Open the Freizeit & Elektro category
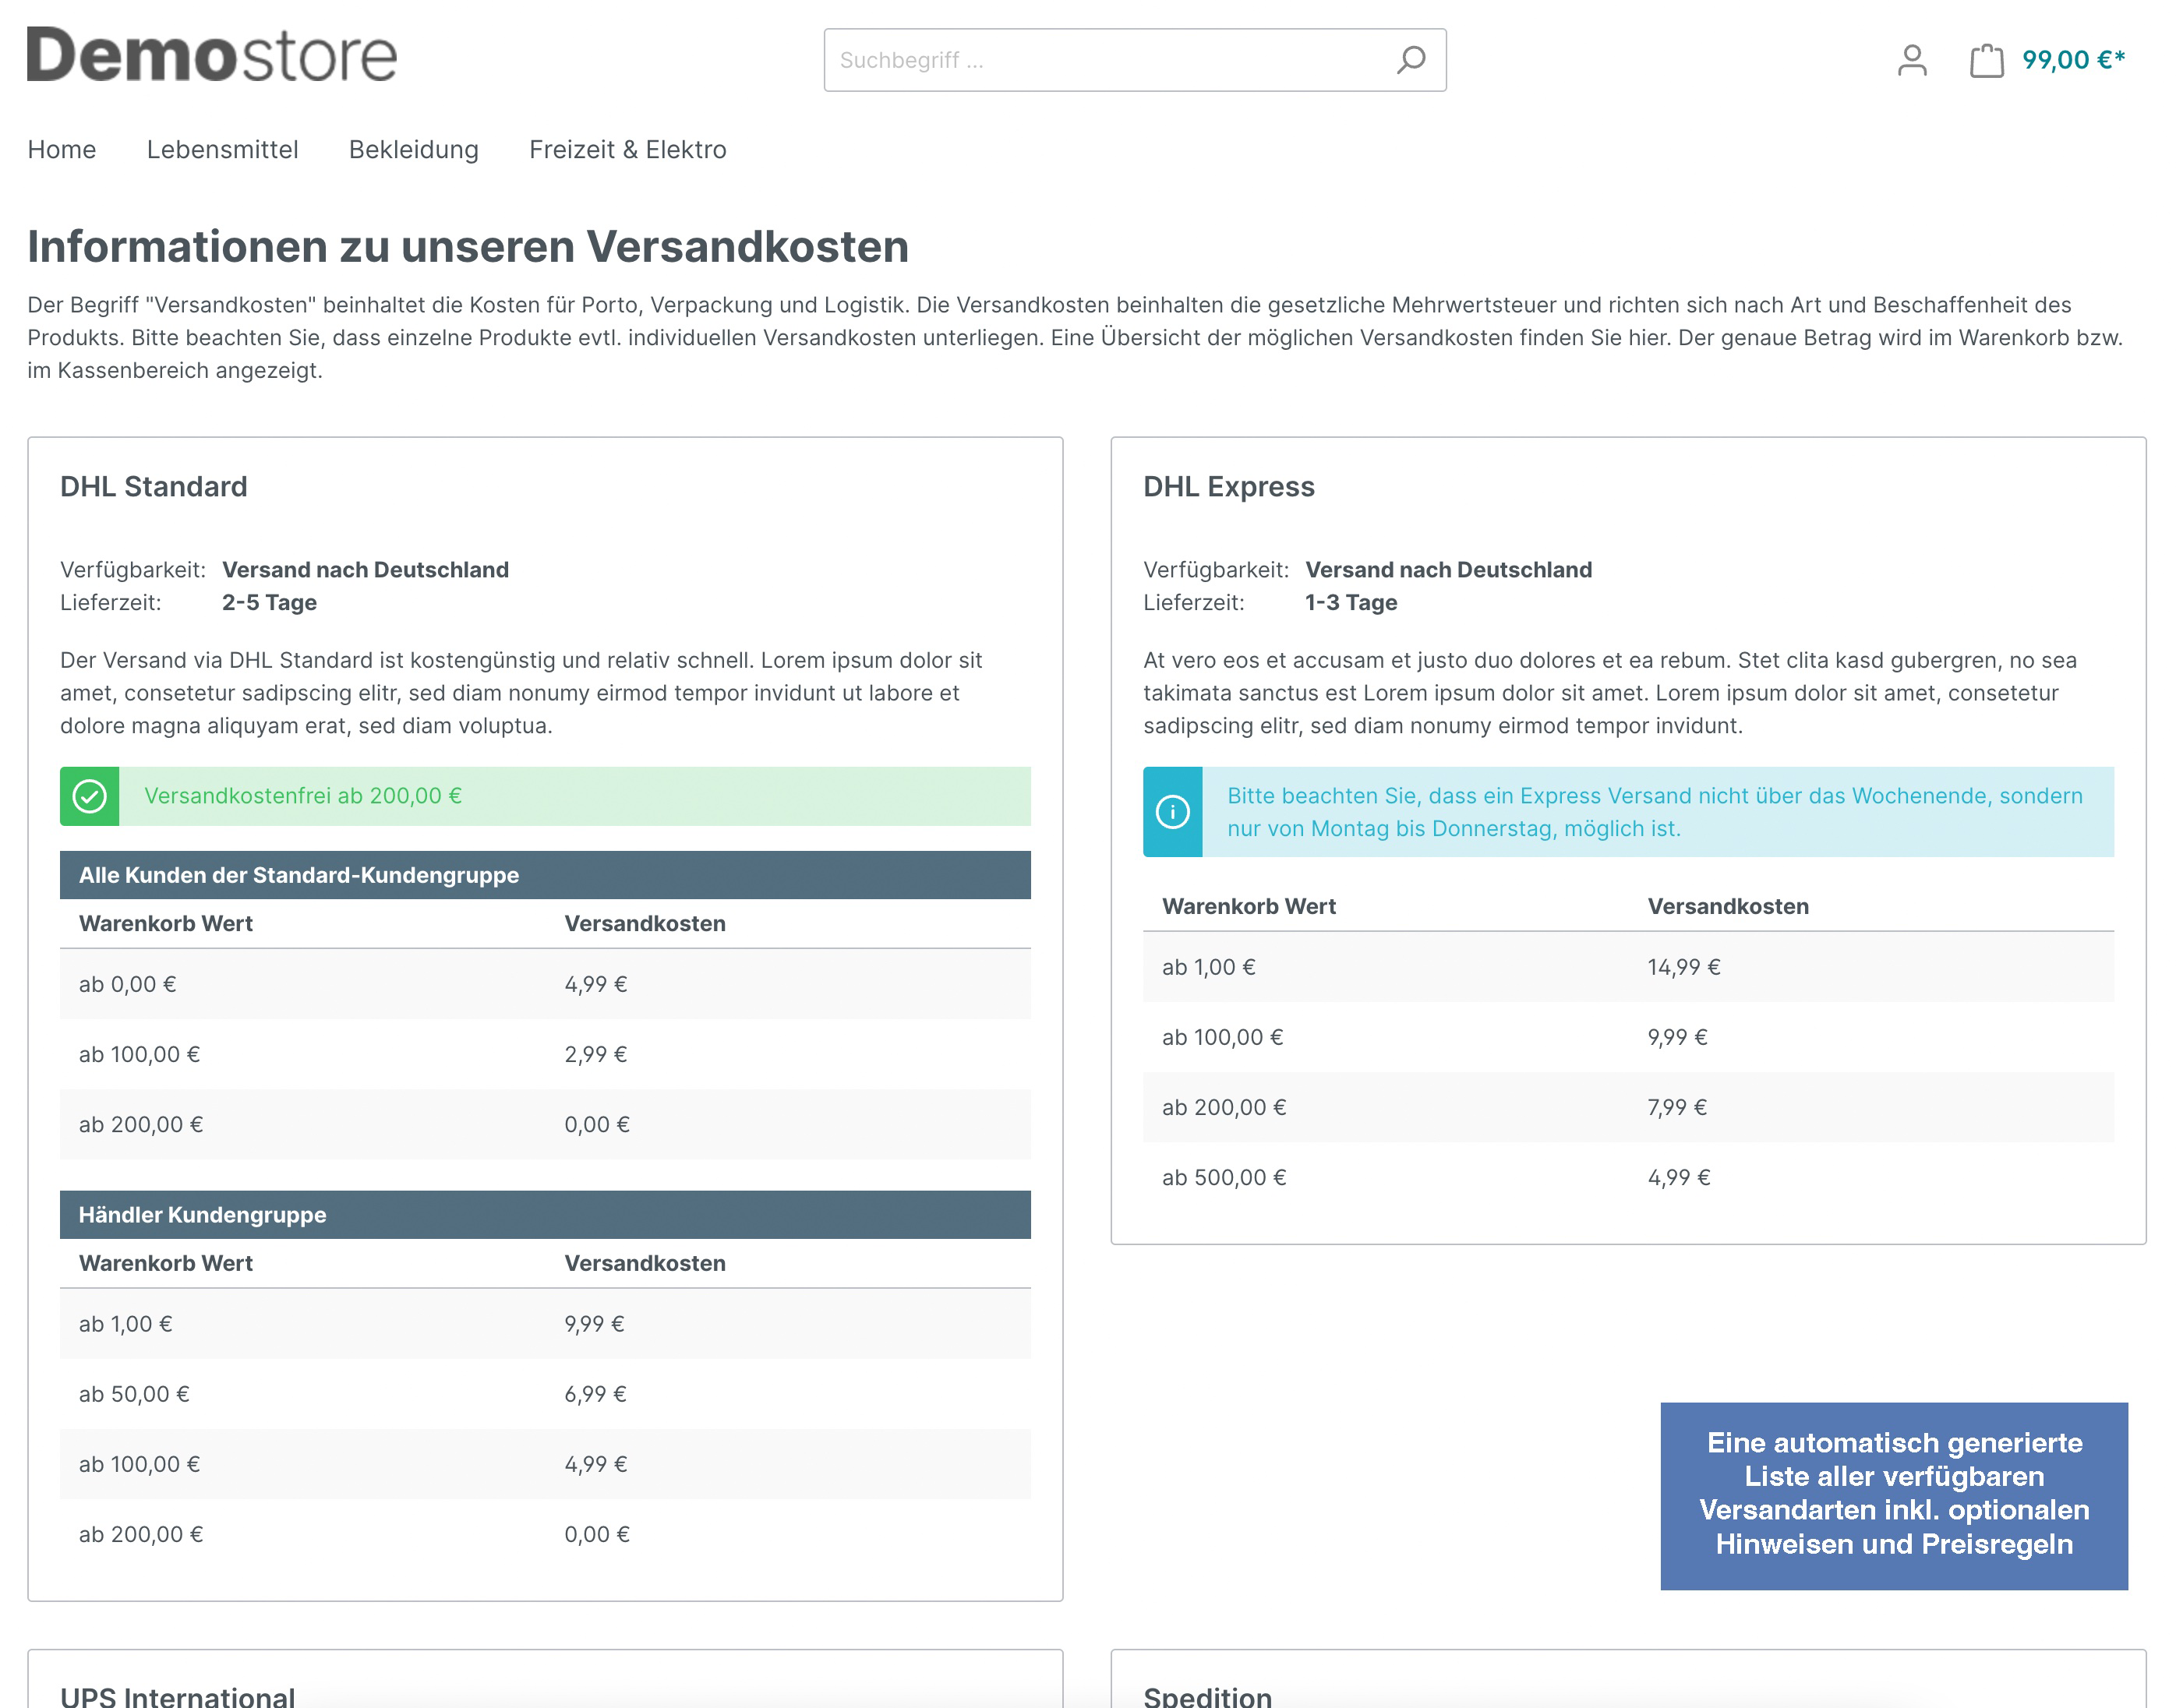This screenshot has width=2176, height=1708. coord(627,149)
